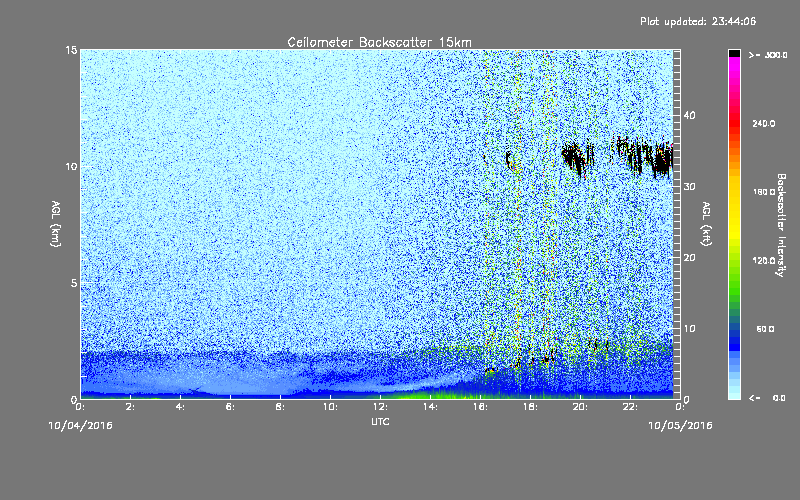Click the AGL (kft) right axis label
The height and width of the screenshot is (500, 800).
click(706, 224)
